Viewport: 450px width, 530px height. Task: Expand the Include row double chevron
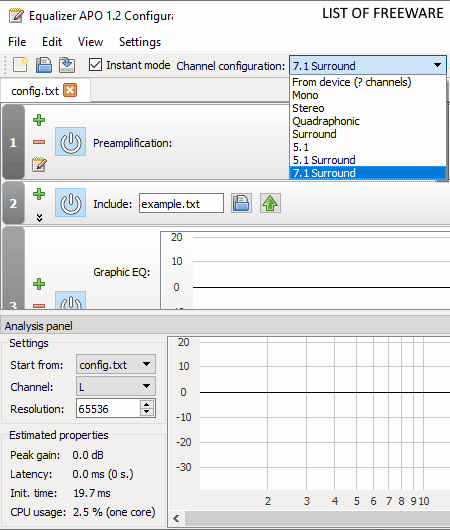click(x=39, y=218)
